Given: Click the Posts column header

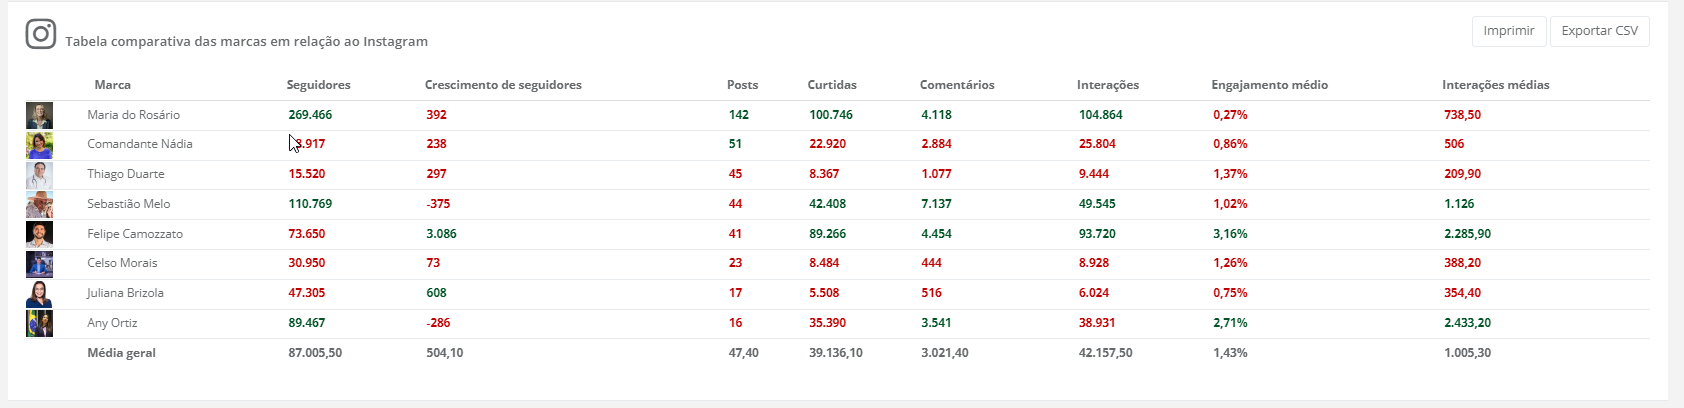Looking at the screenshot, I should 742,85.
